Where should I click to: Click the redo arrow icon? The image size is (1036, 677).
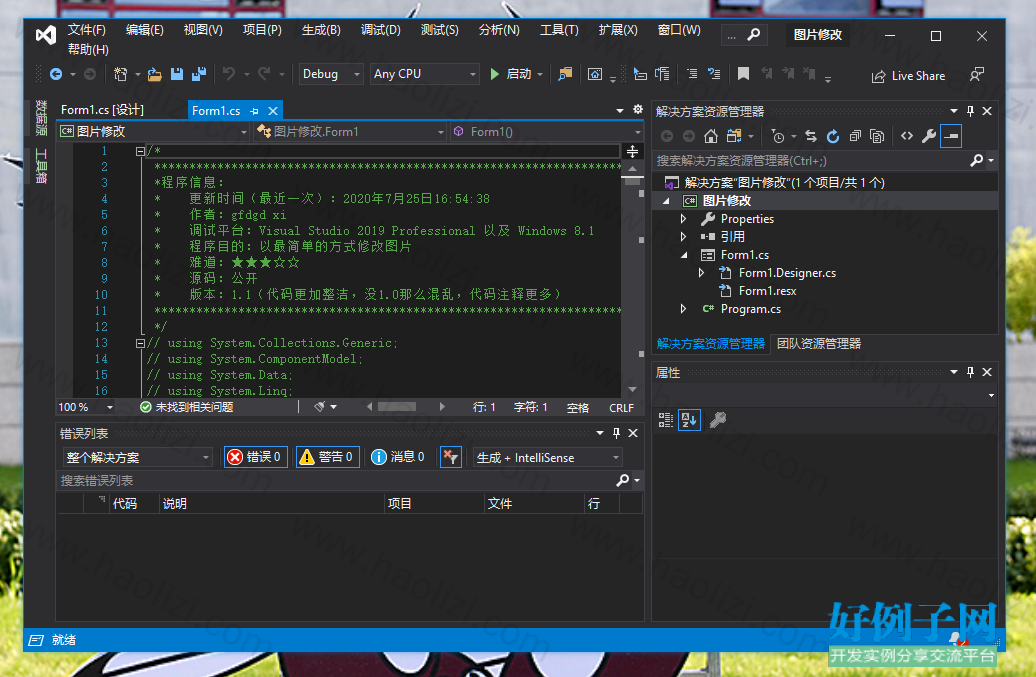click(x=264, y=74)
